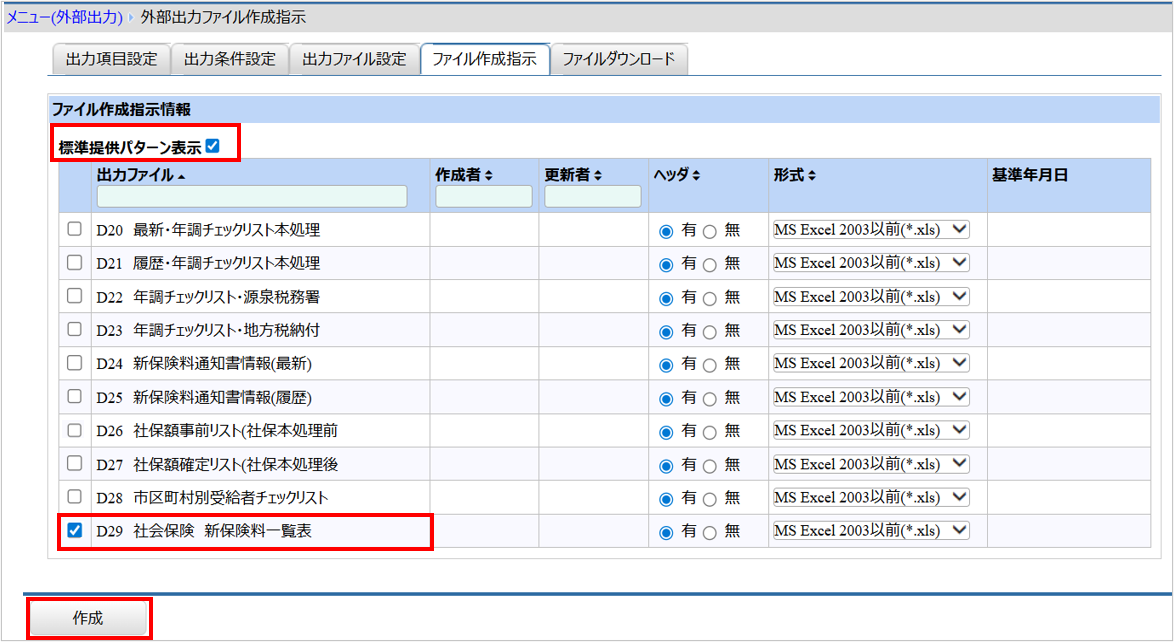Check the D25 新保険料通知書情報(履歴) row
1174x642 pixels.
point(74,396)
